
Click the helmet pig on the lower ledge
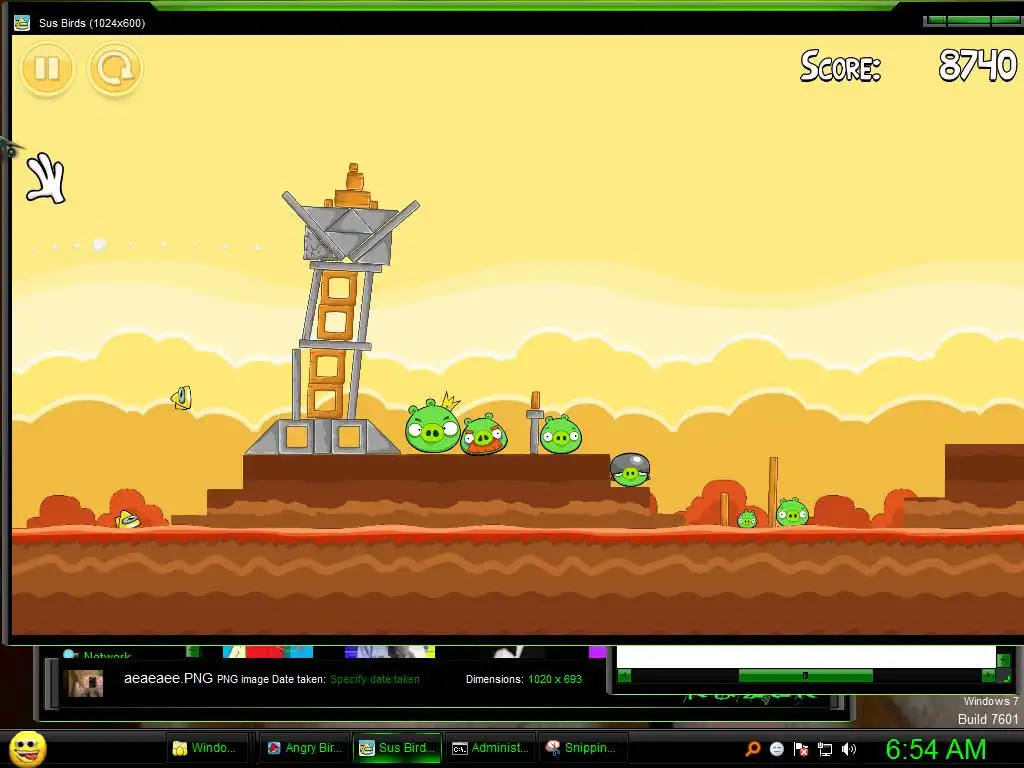630,470
